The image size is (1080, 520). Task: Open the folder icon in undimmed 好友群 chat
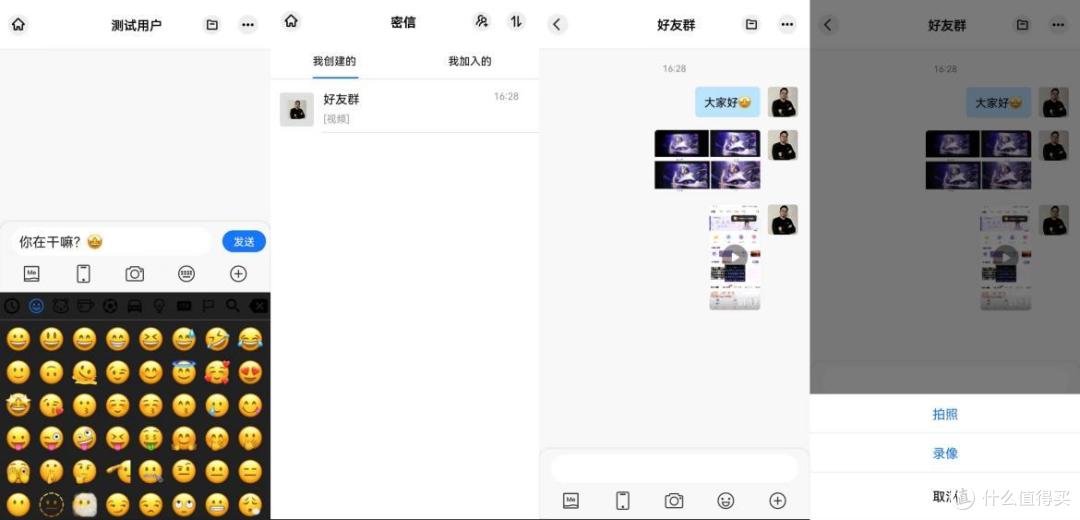(751, 25)
